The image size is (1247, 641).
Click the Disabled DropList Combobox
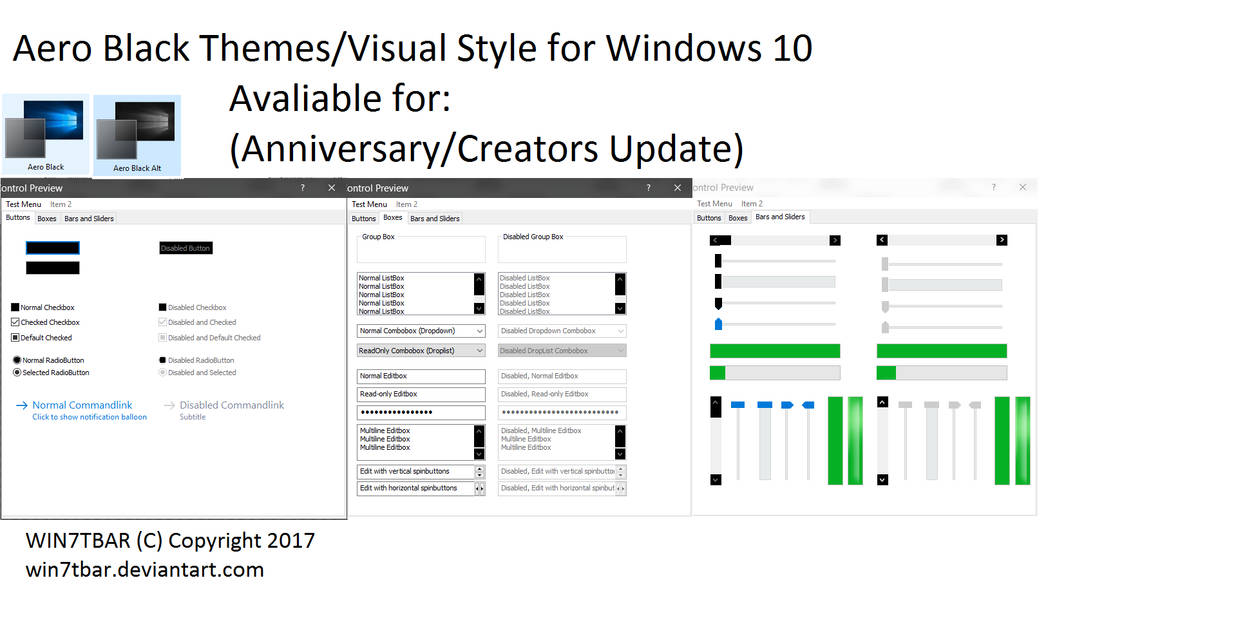coord(562,351)
